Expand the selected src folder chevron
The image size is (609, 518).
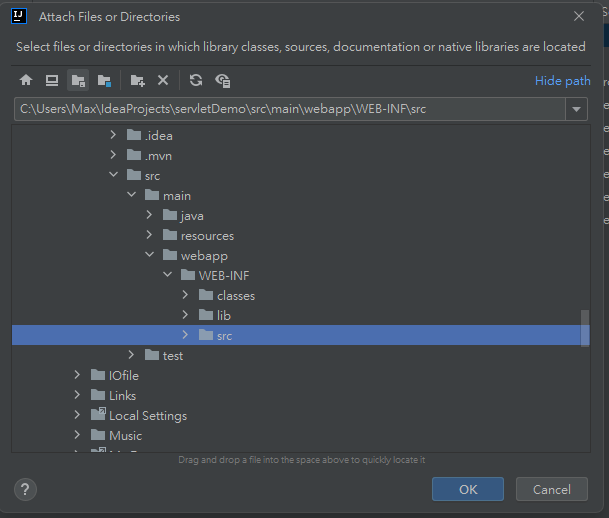(185, 335)
